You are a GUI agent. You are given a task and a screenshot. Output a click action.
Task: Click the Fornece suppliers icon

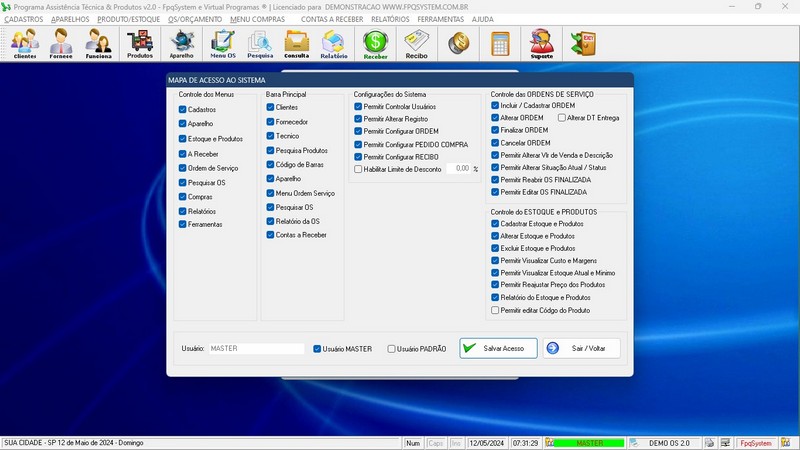coord(62,44)
